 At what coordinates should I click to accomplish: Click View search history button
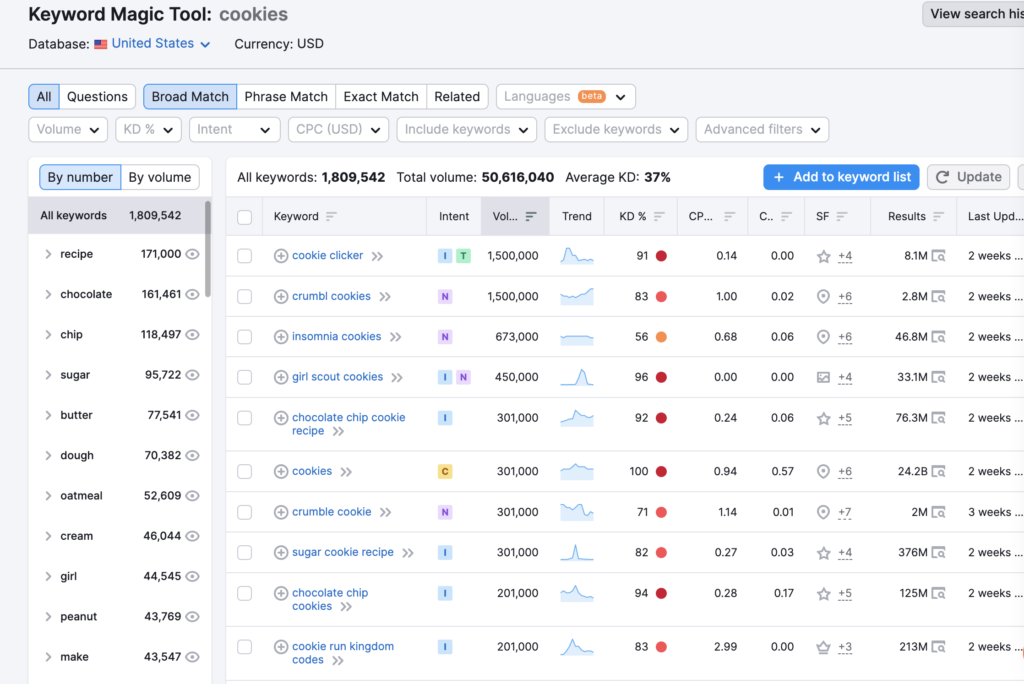[973, 14]
